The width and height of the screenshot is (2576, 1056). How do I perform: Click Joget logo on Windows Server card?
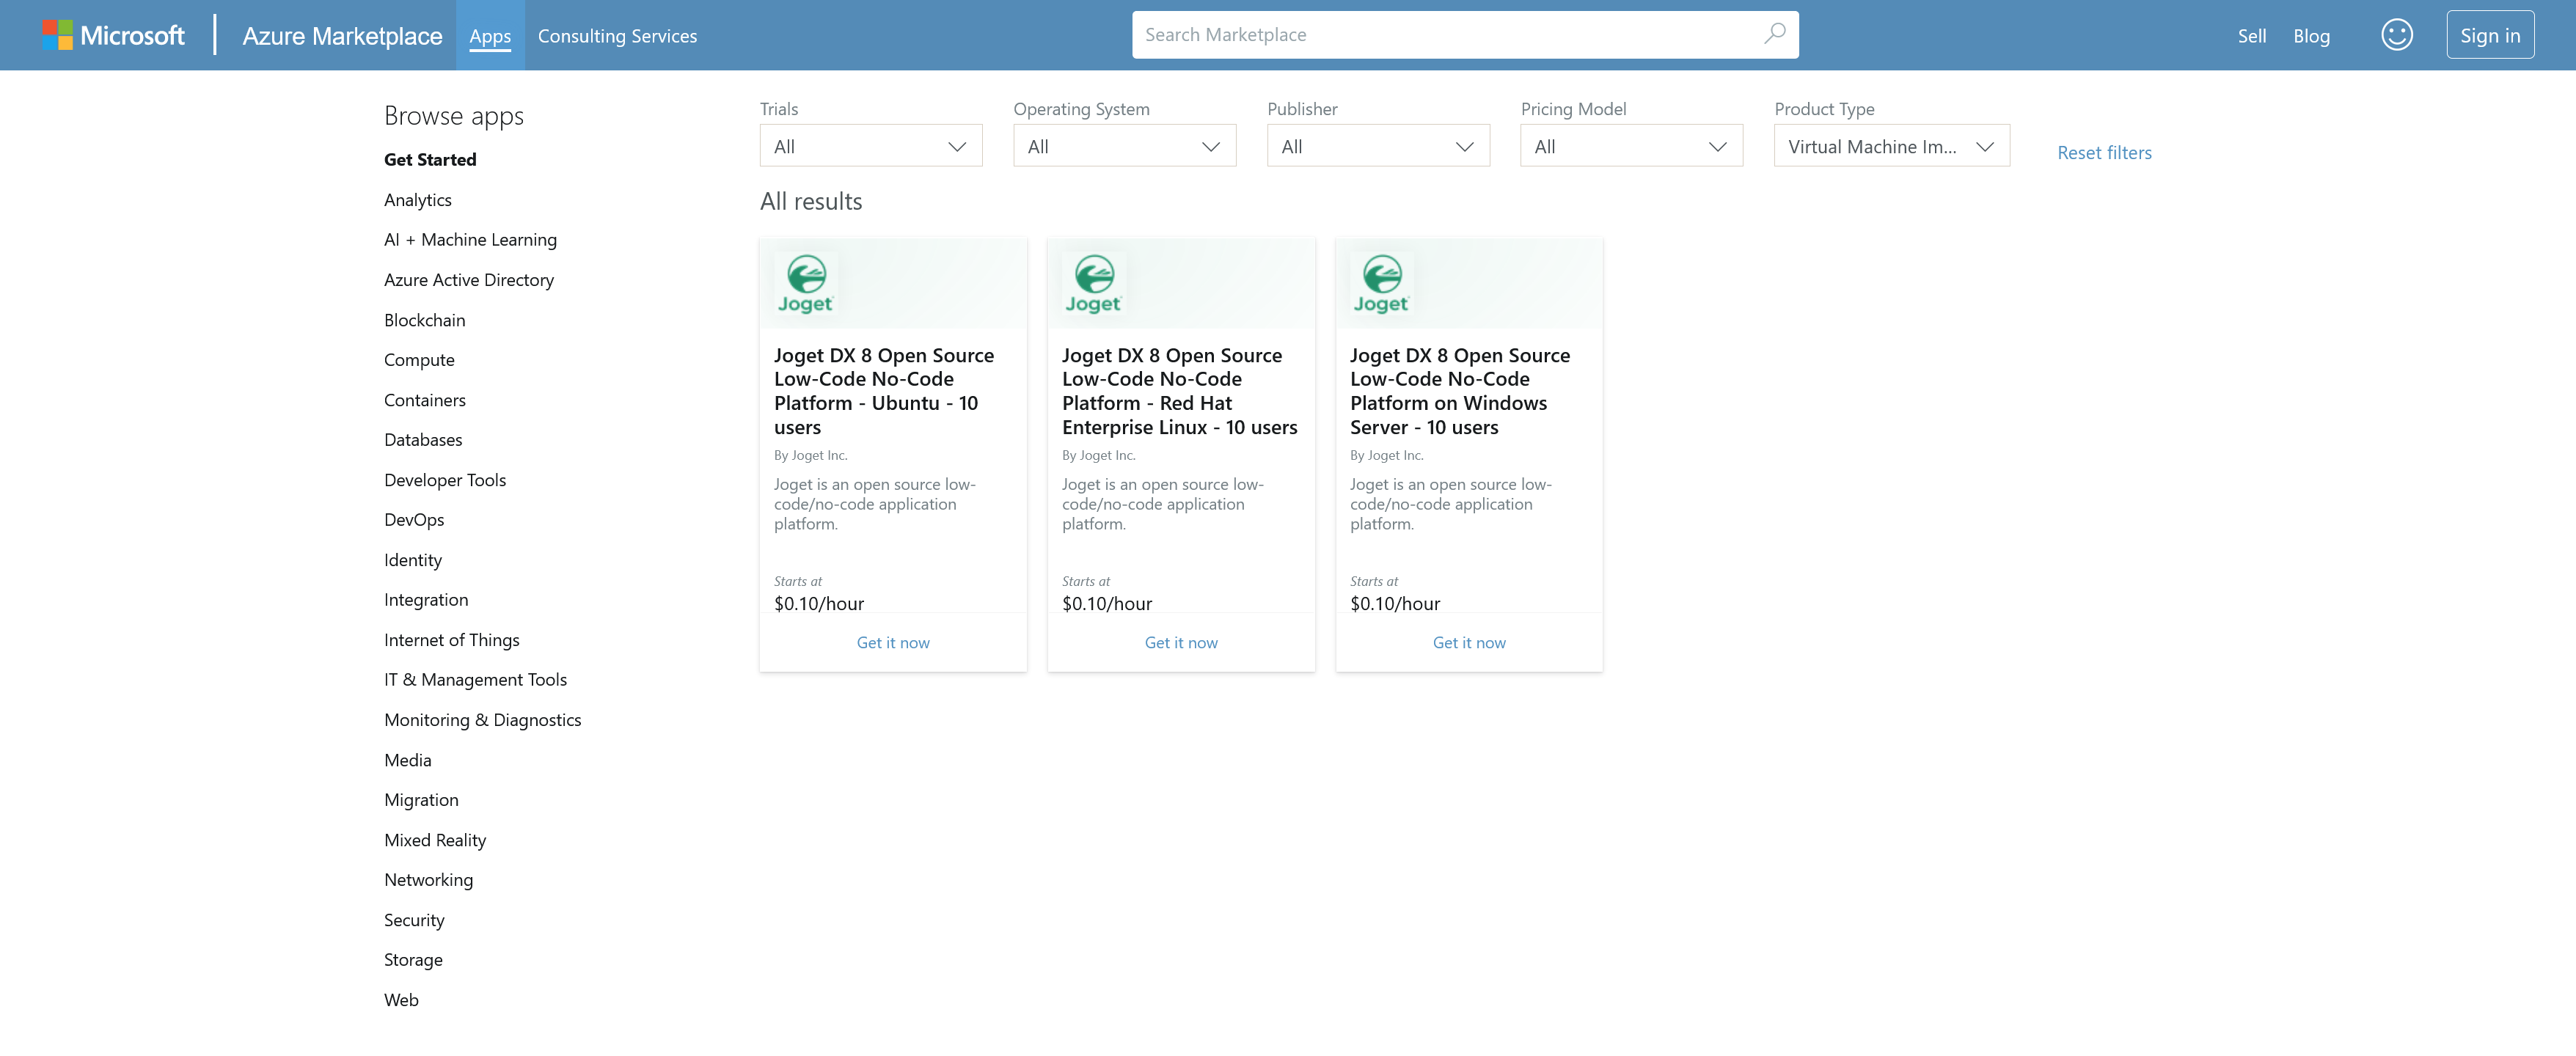[1381, 284]
